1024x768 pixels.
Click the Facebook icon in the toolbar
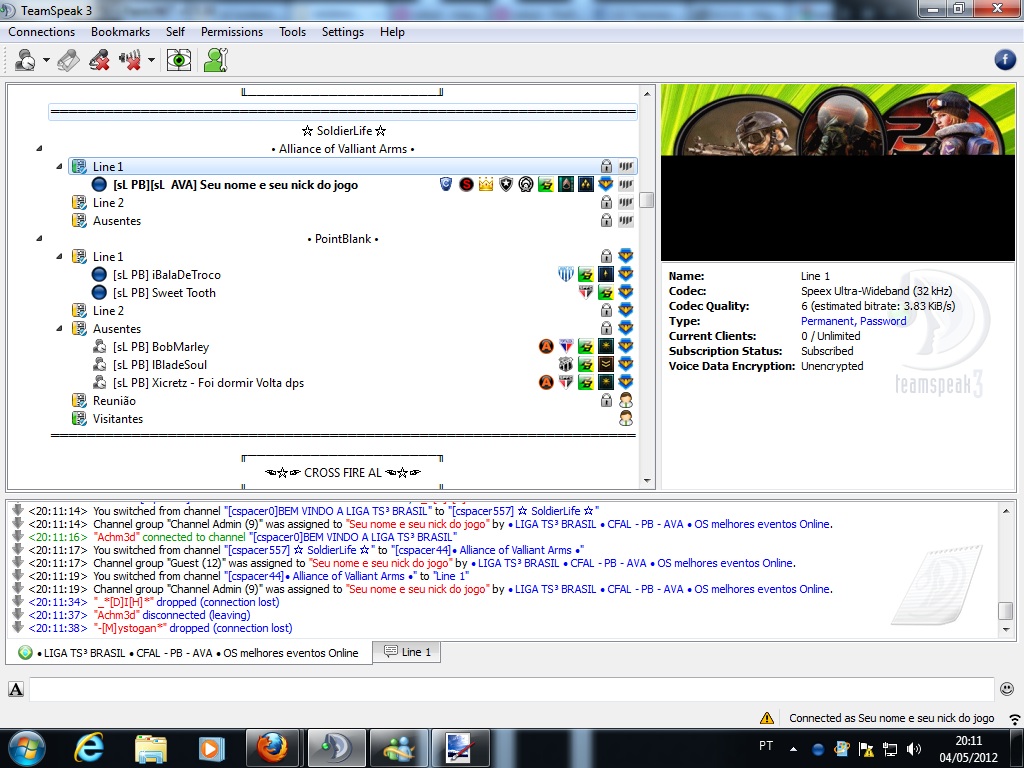[x=1005, y=60]
